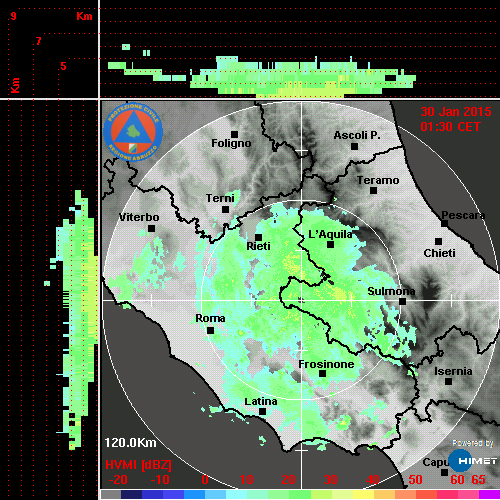Click the '65' scale value
The image size is (500, 500).
(478, 480)
